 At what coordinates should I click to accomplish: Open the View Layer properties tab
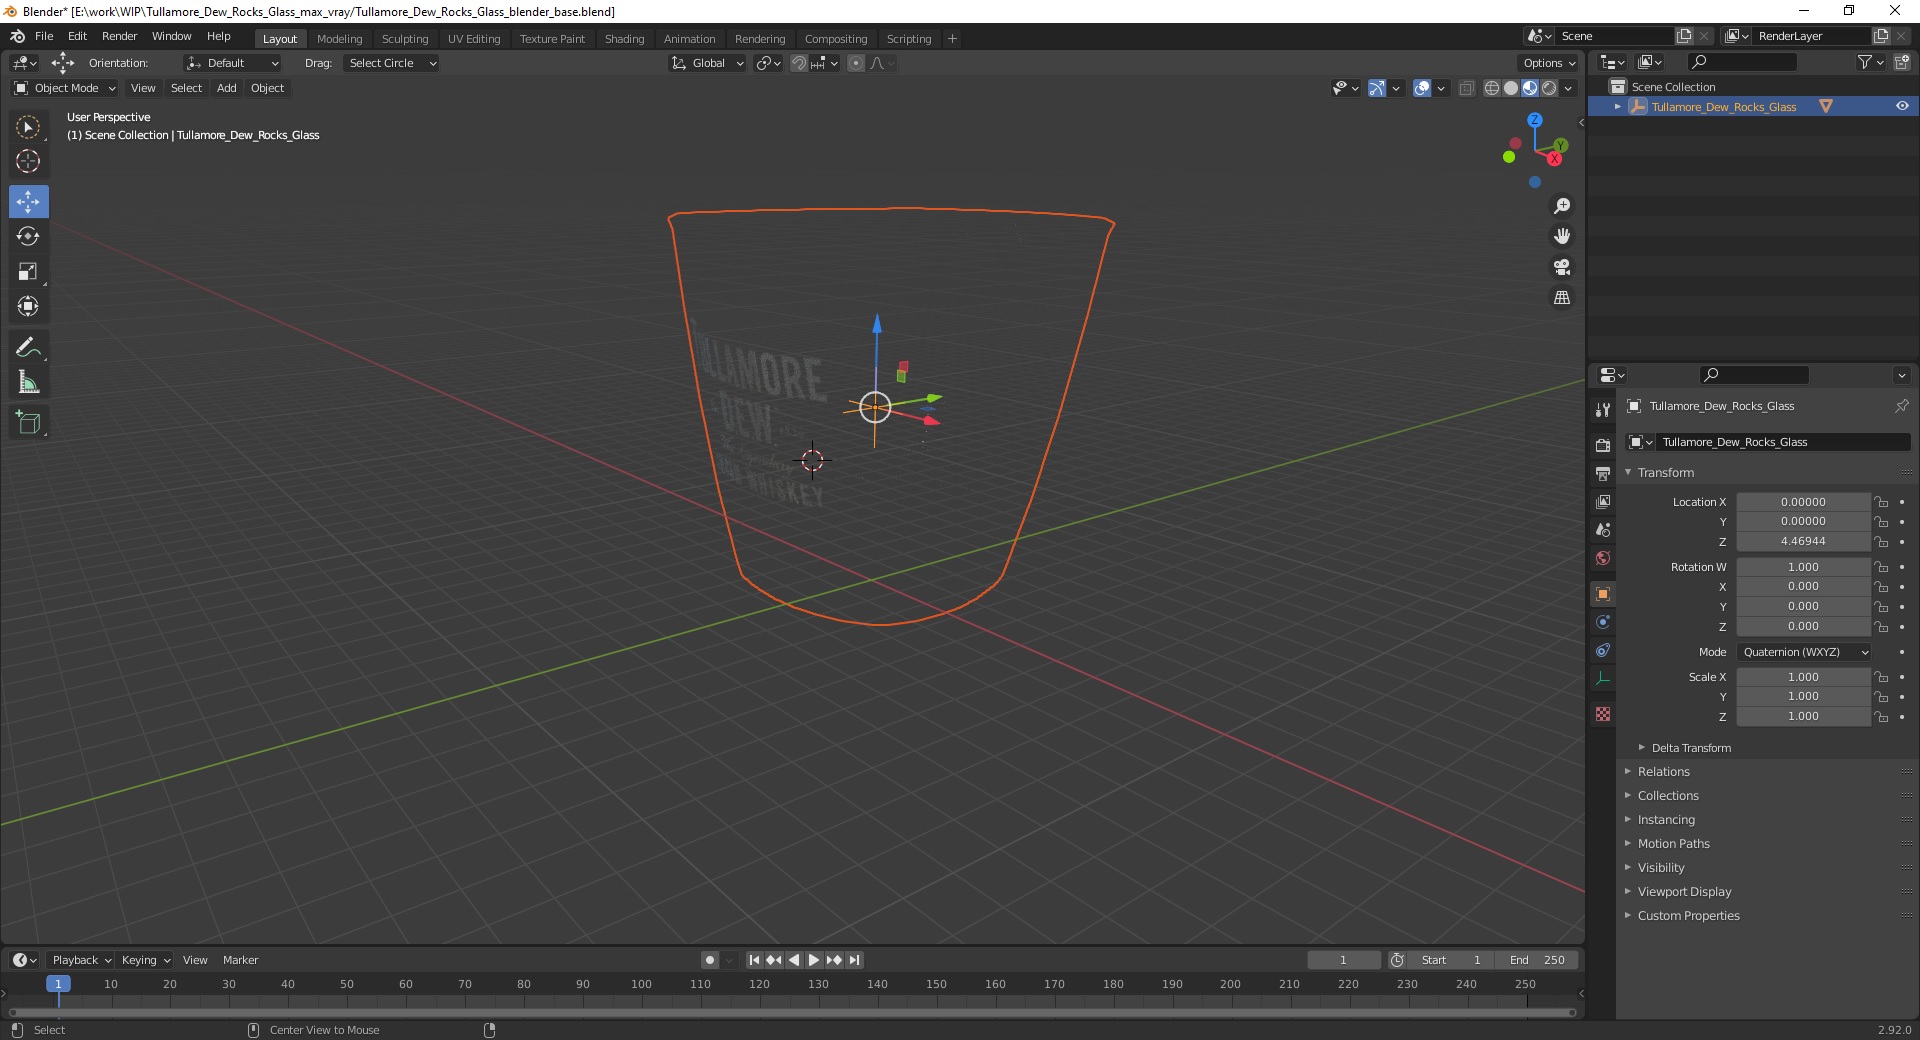click(x=1603, y=501)
